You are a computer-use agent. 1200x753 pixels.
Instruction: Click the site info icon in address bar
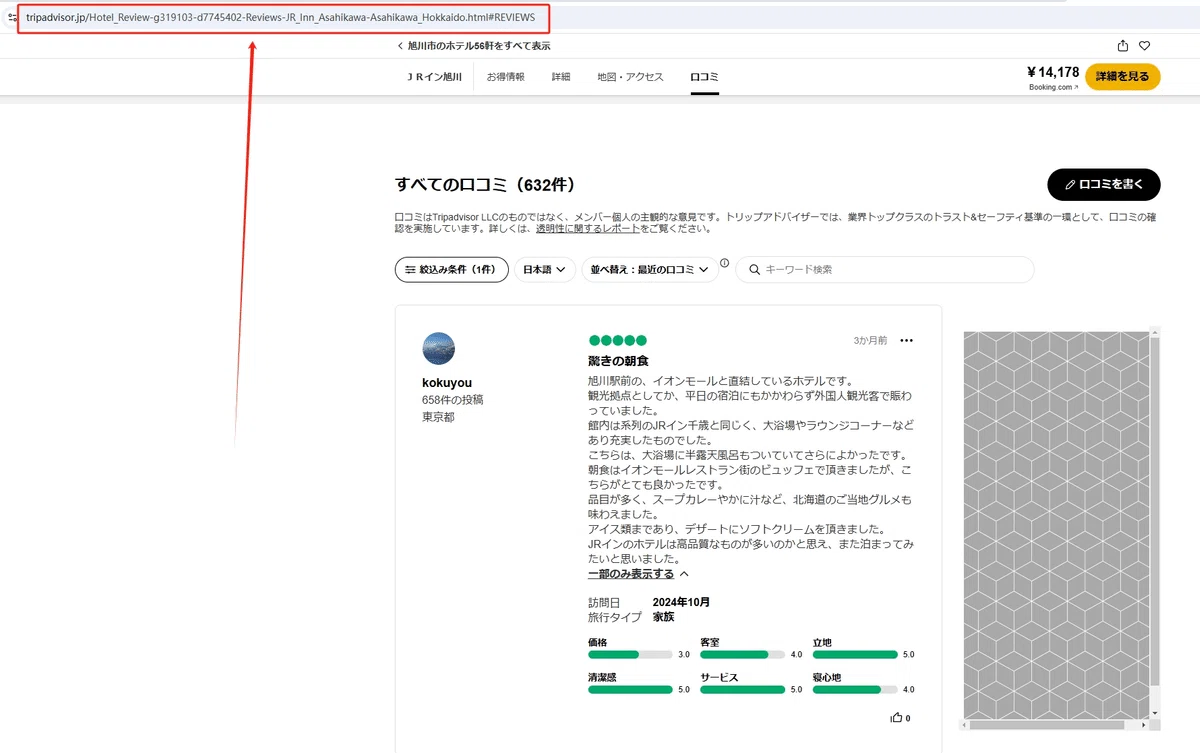coord(11,17)
